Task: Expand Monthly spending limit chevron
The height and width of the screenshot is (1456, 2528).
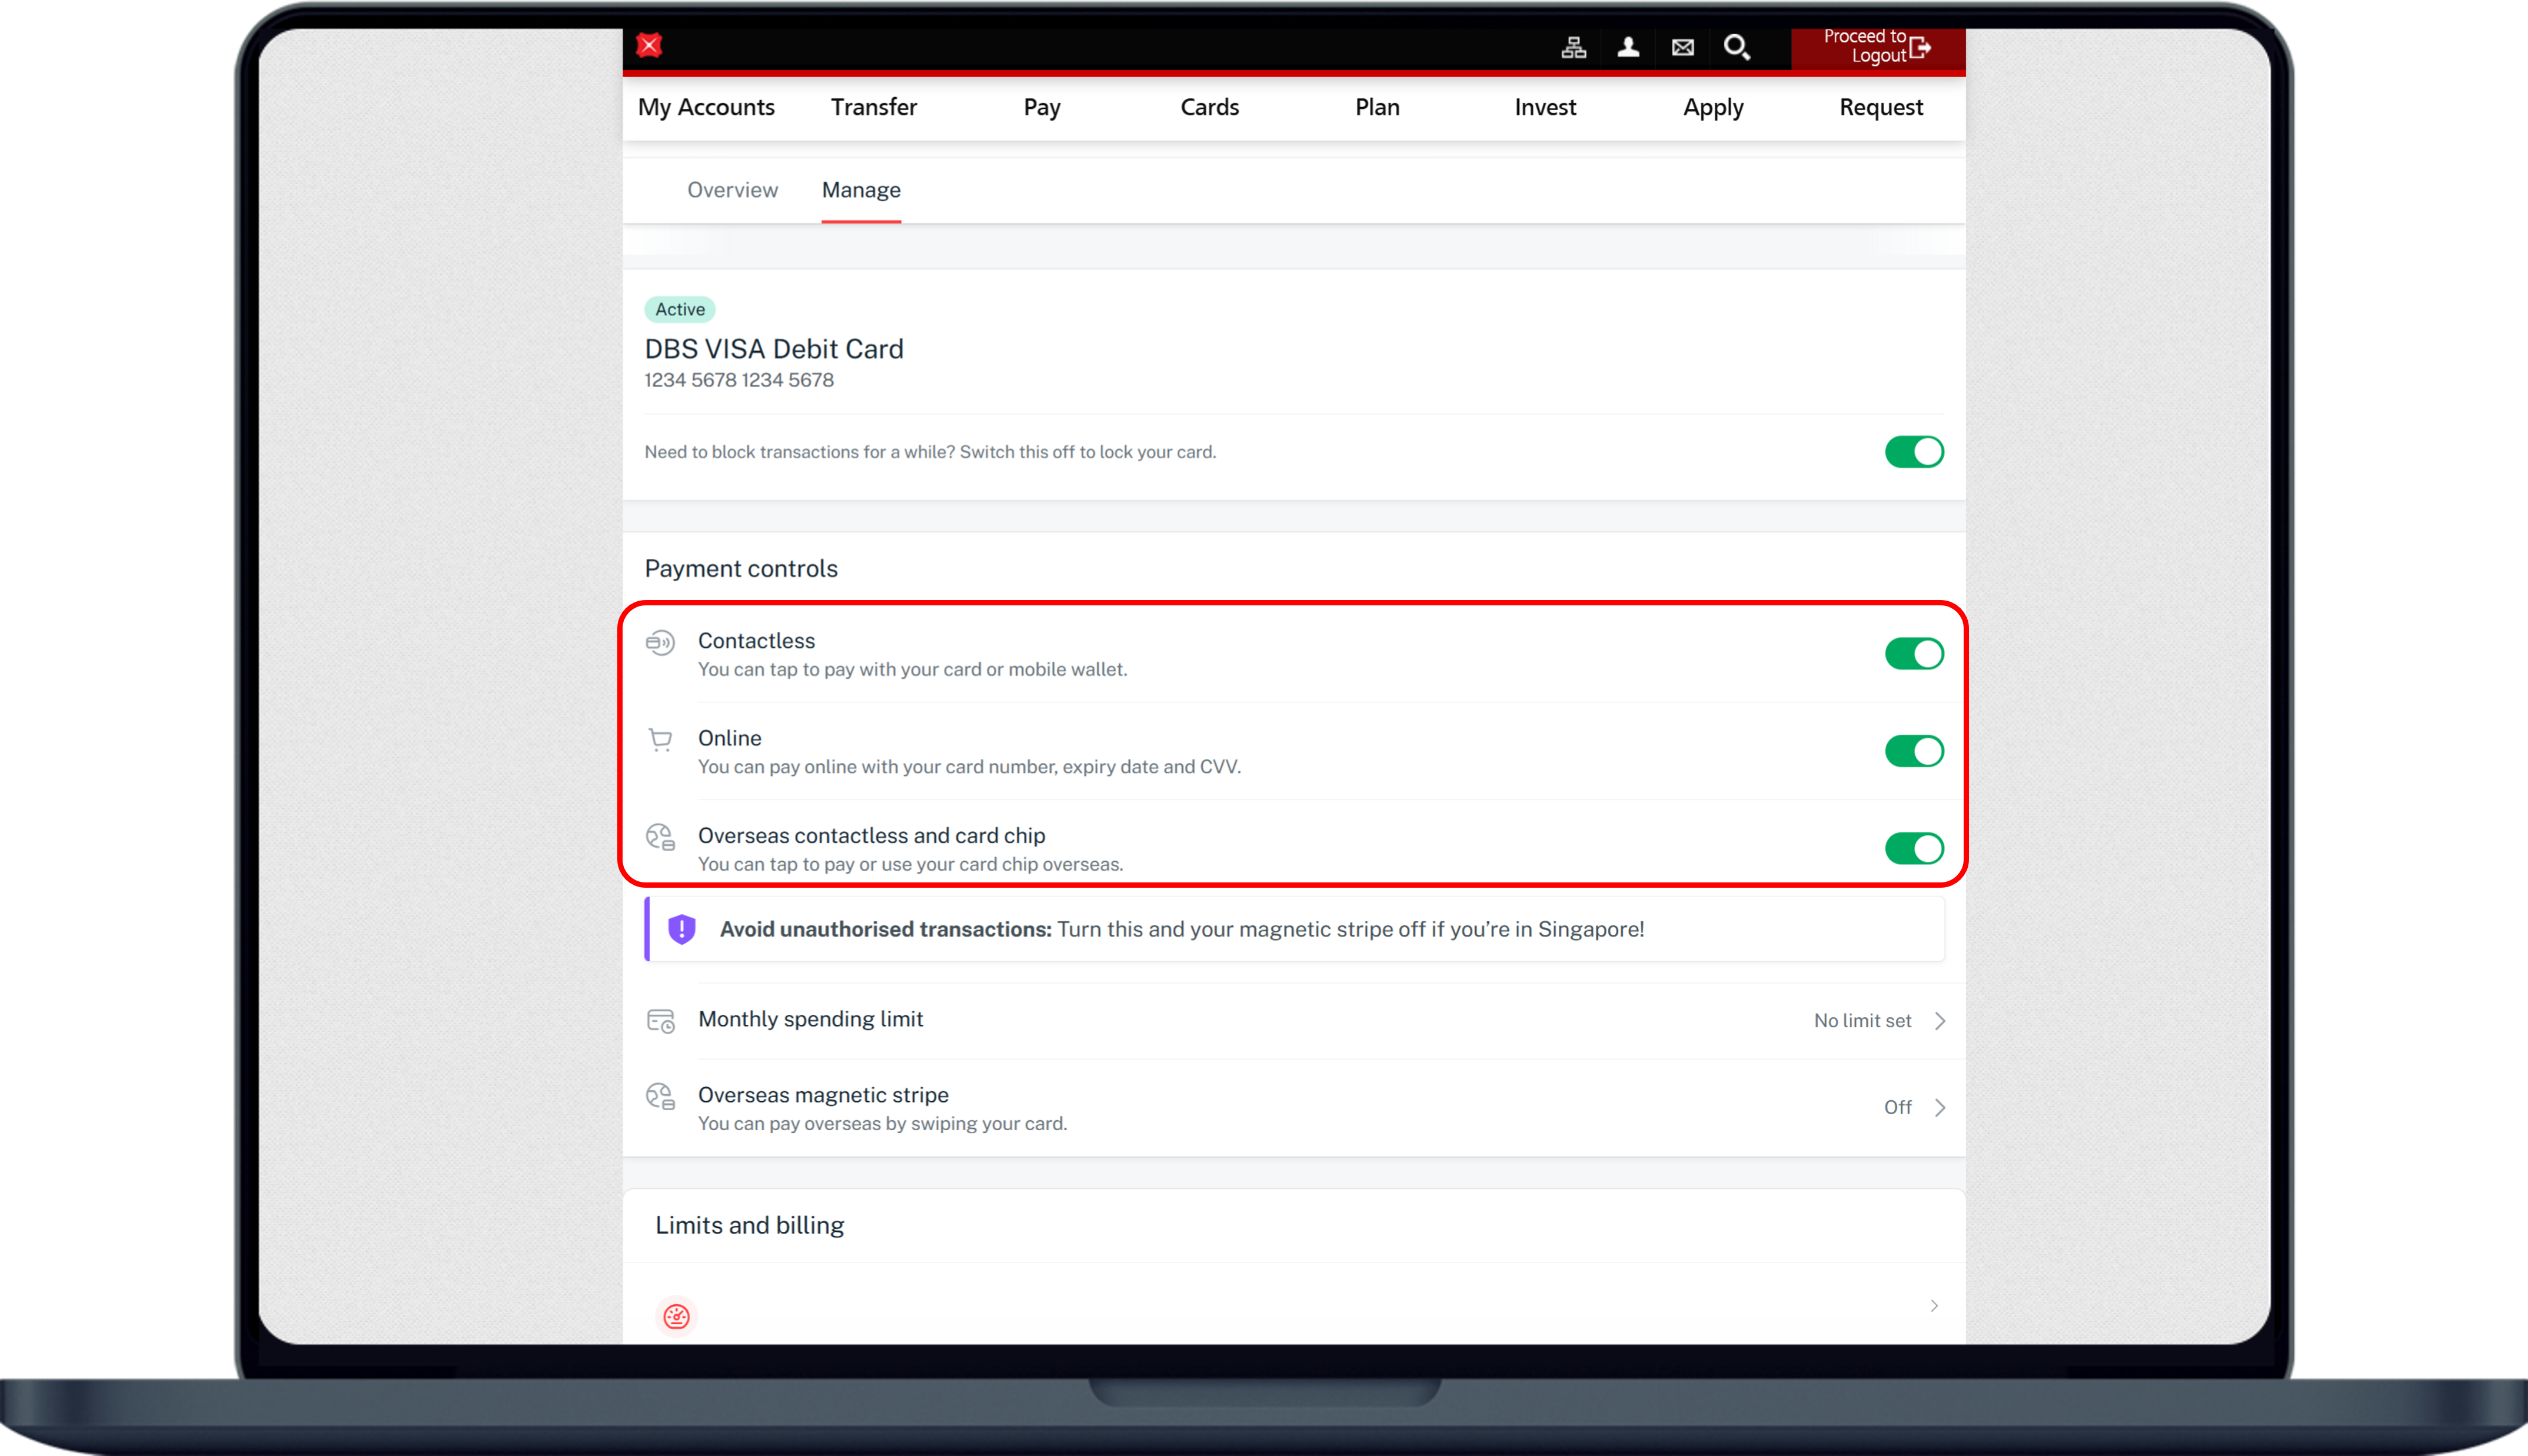Action: [x=1939, y=1021]
